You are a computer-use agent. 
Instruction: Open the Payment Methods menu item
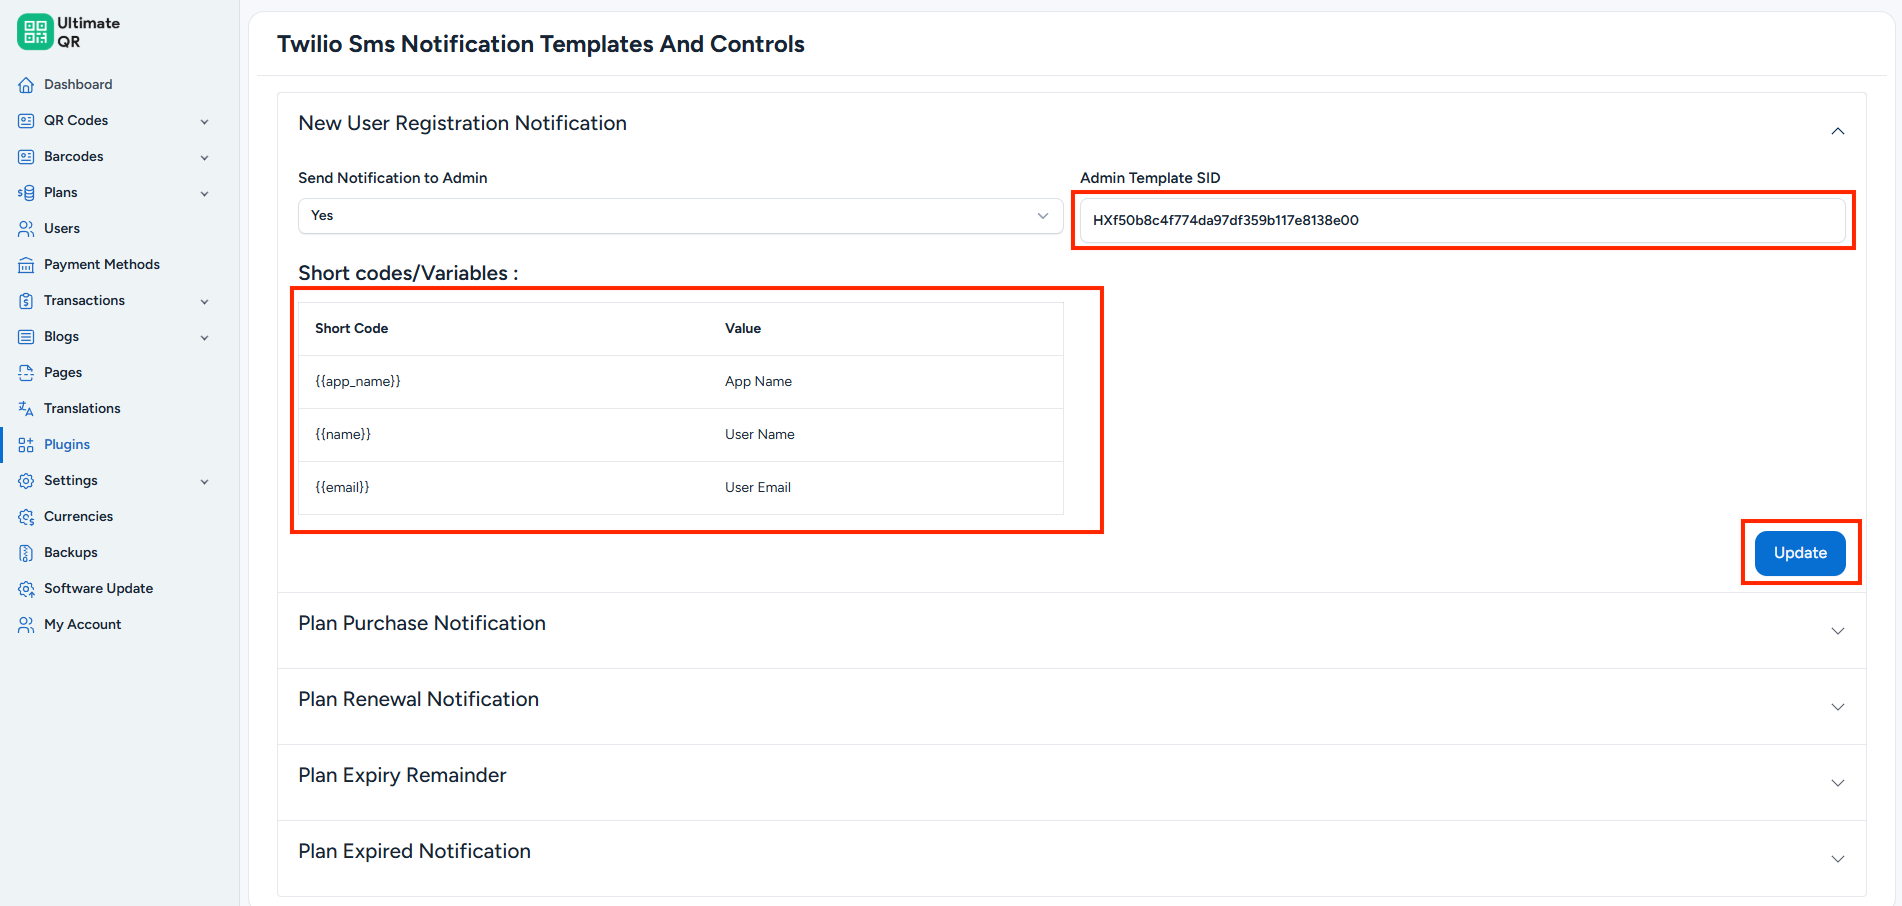pyautogui.click(x=102, y=265)
